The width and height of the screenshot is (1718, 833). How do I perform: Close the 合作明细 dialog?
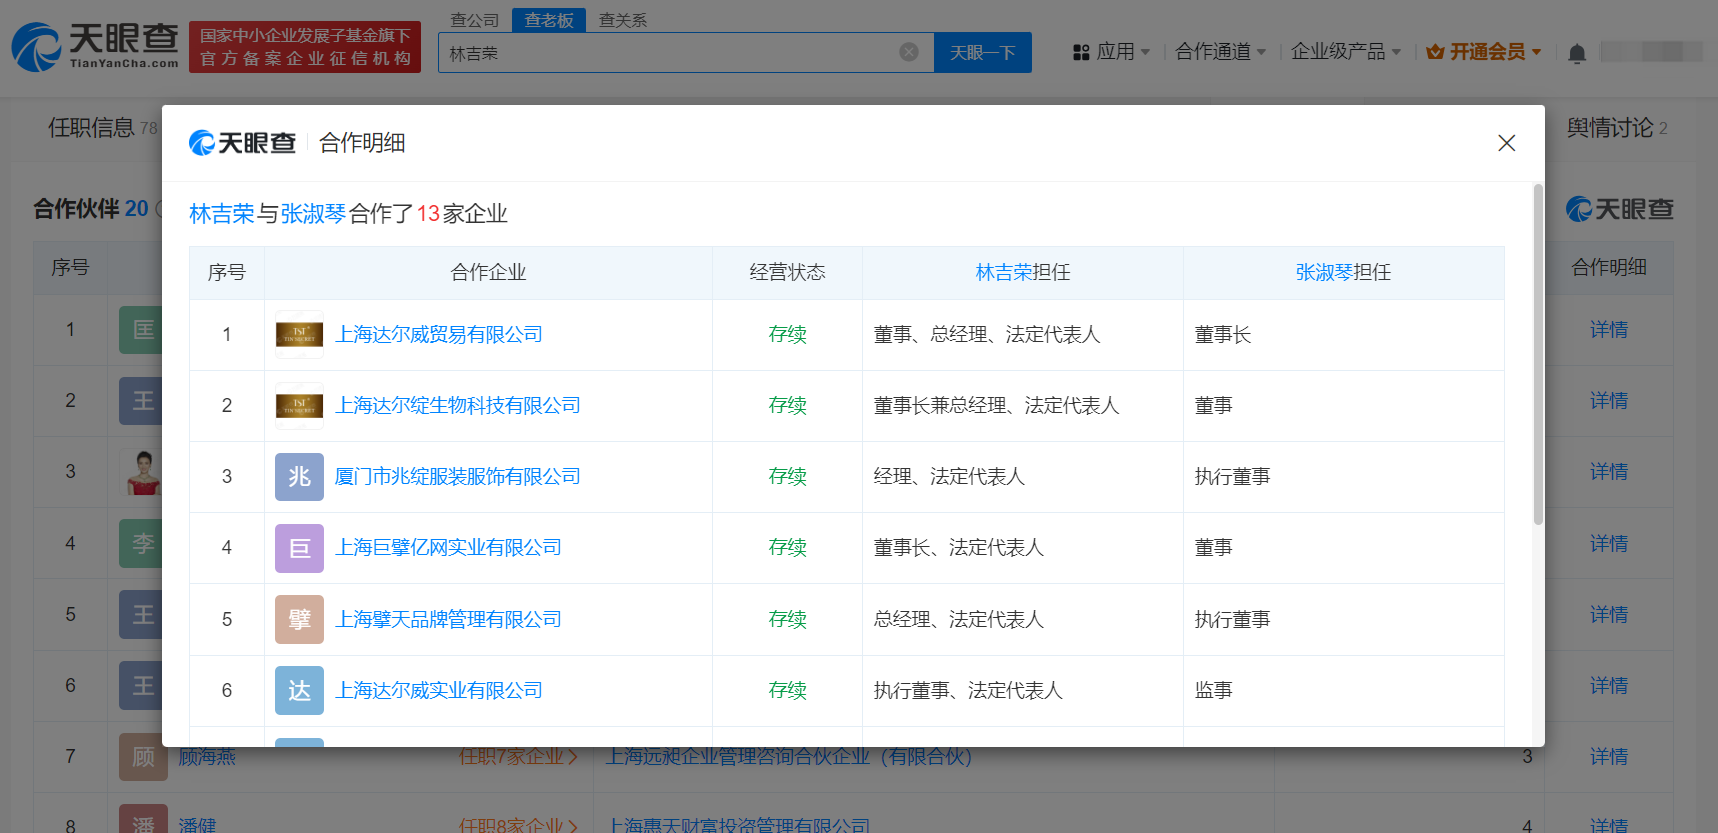1507,143
